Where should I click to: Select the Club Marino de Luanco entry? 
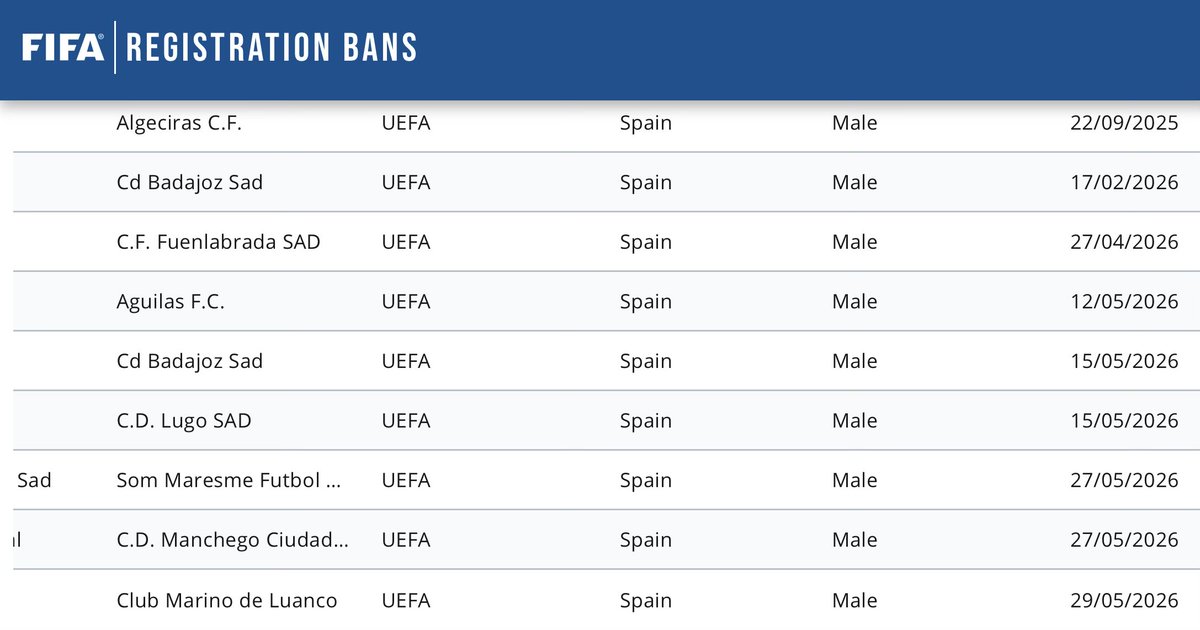227,600
